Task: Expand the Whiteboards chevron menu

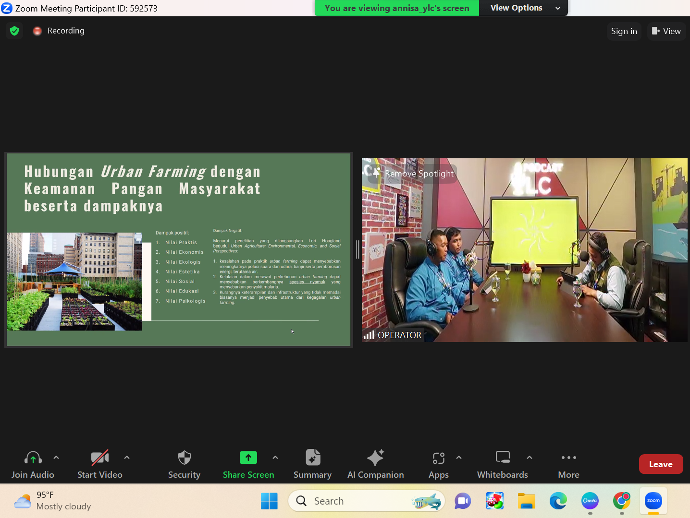Action: point(531,457)
